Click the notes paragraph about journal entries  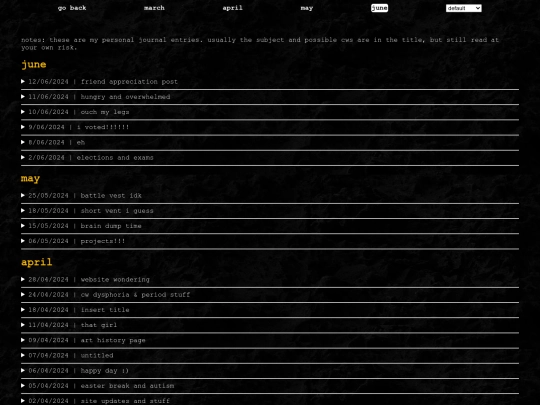pos(260,44)
